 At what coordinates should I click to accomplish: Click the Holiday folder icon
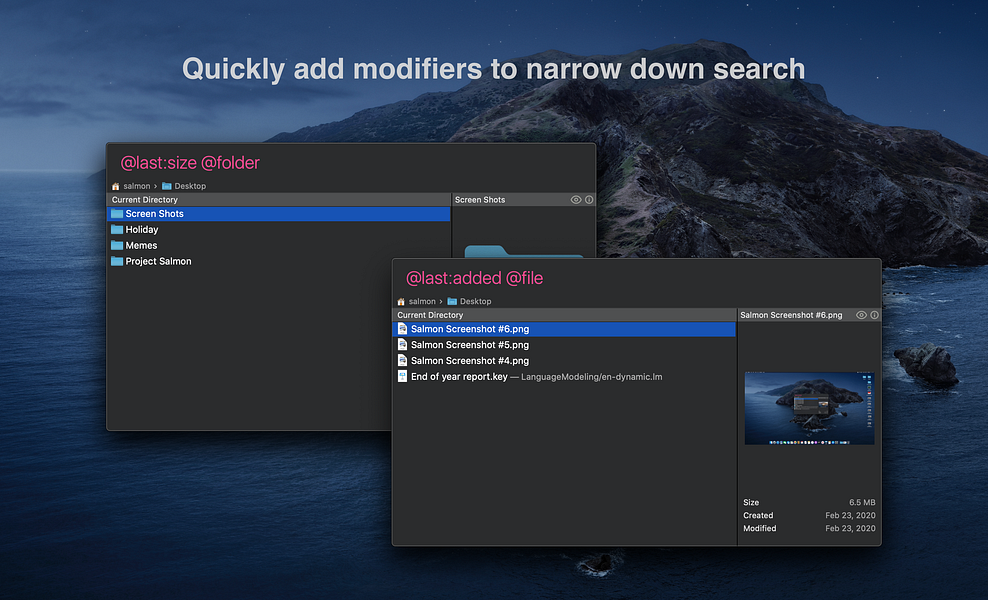point(117,229)
